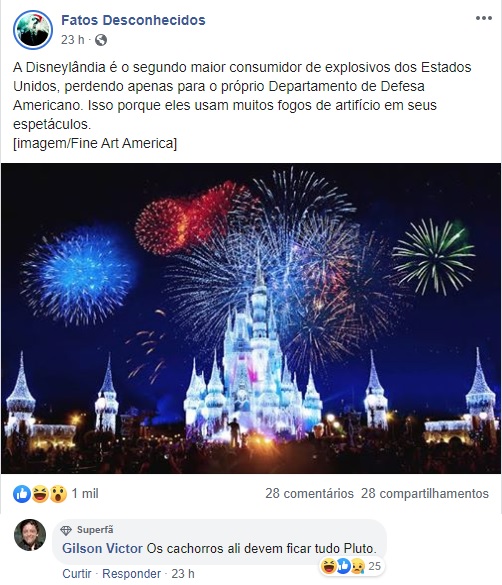Open Gilson Victor's profile name link

[x=102, y=548]
